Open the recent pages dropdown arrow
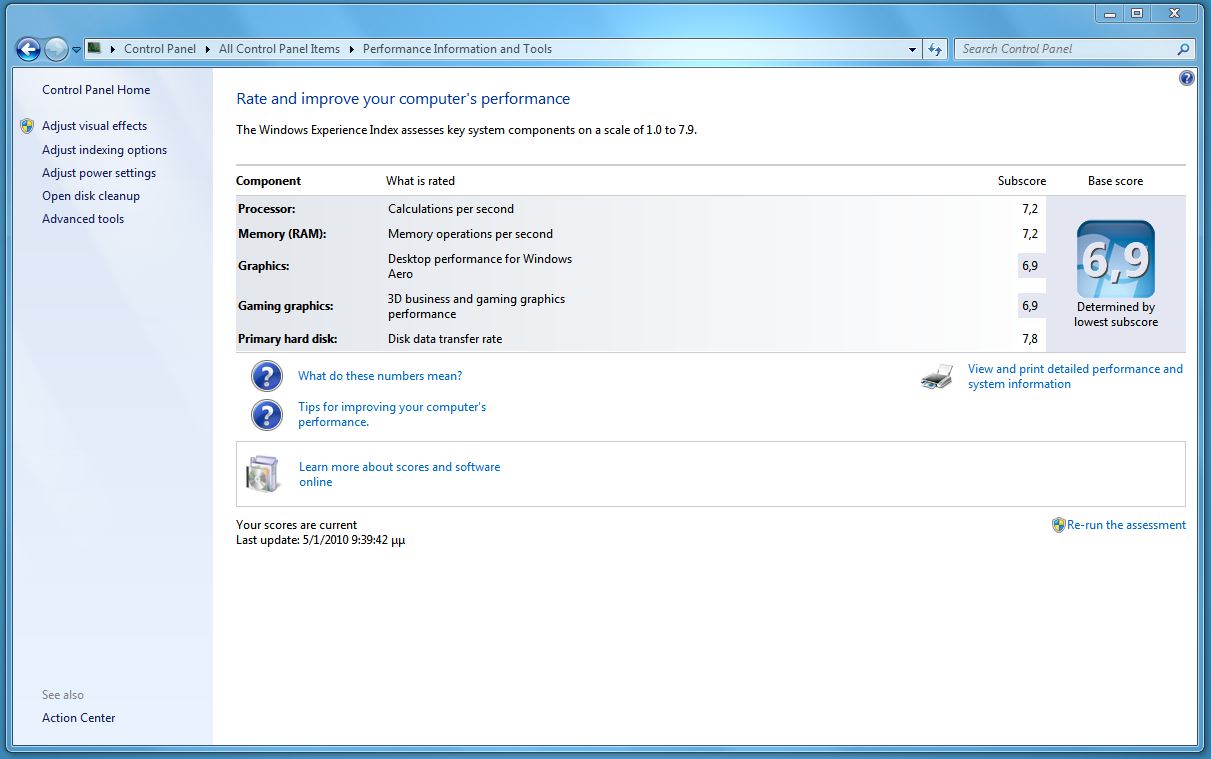The width and height of the screenshot is (1211, 759). tap(76, 49)
